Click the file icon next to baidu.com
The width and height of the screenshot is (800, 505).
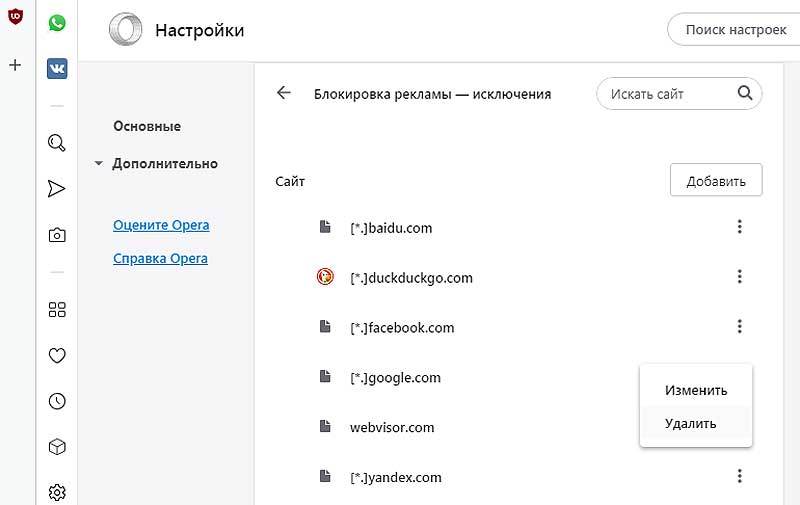click(325, 226)
